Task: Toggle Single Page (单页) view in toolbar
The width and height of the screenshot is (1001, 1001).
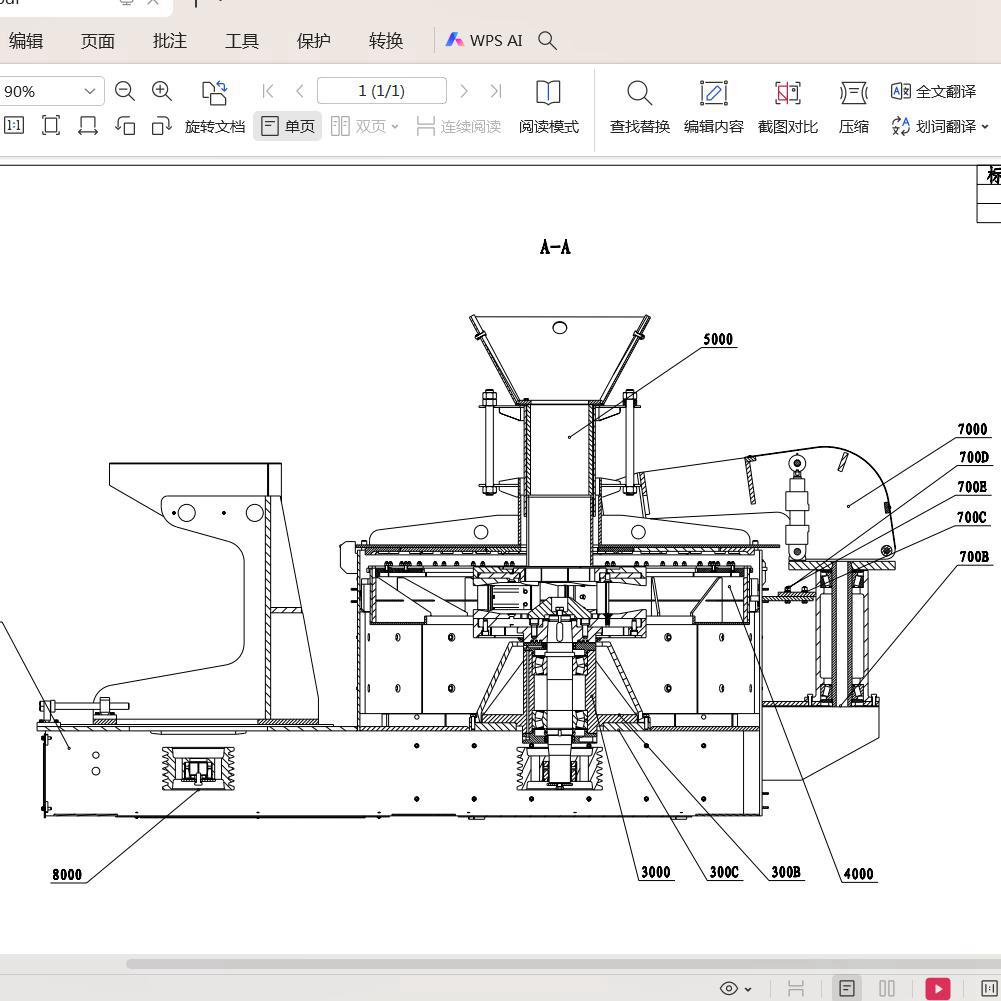Action: click(x=288, y=126)
